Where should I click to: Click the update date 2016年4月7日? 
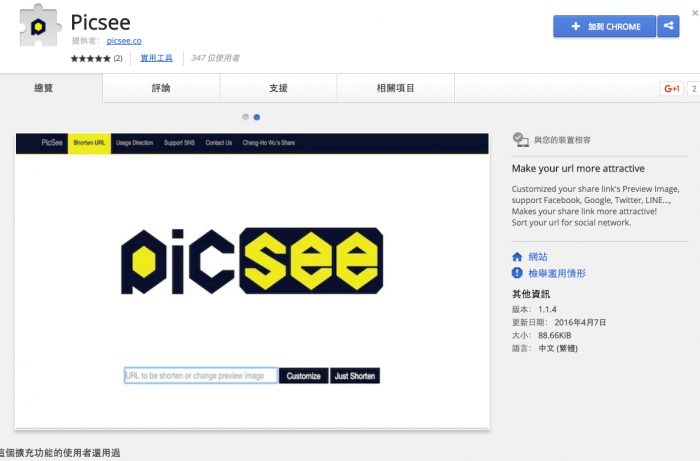click(x=580, y=322)
